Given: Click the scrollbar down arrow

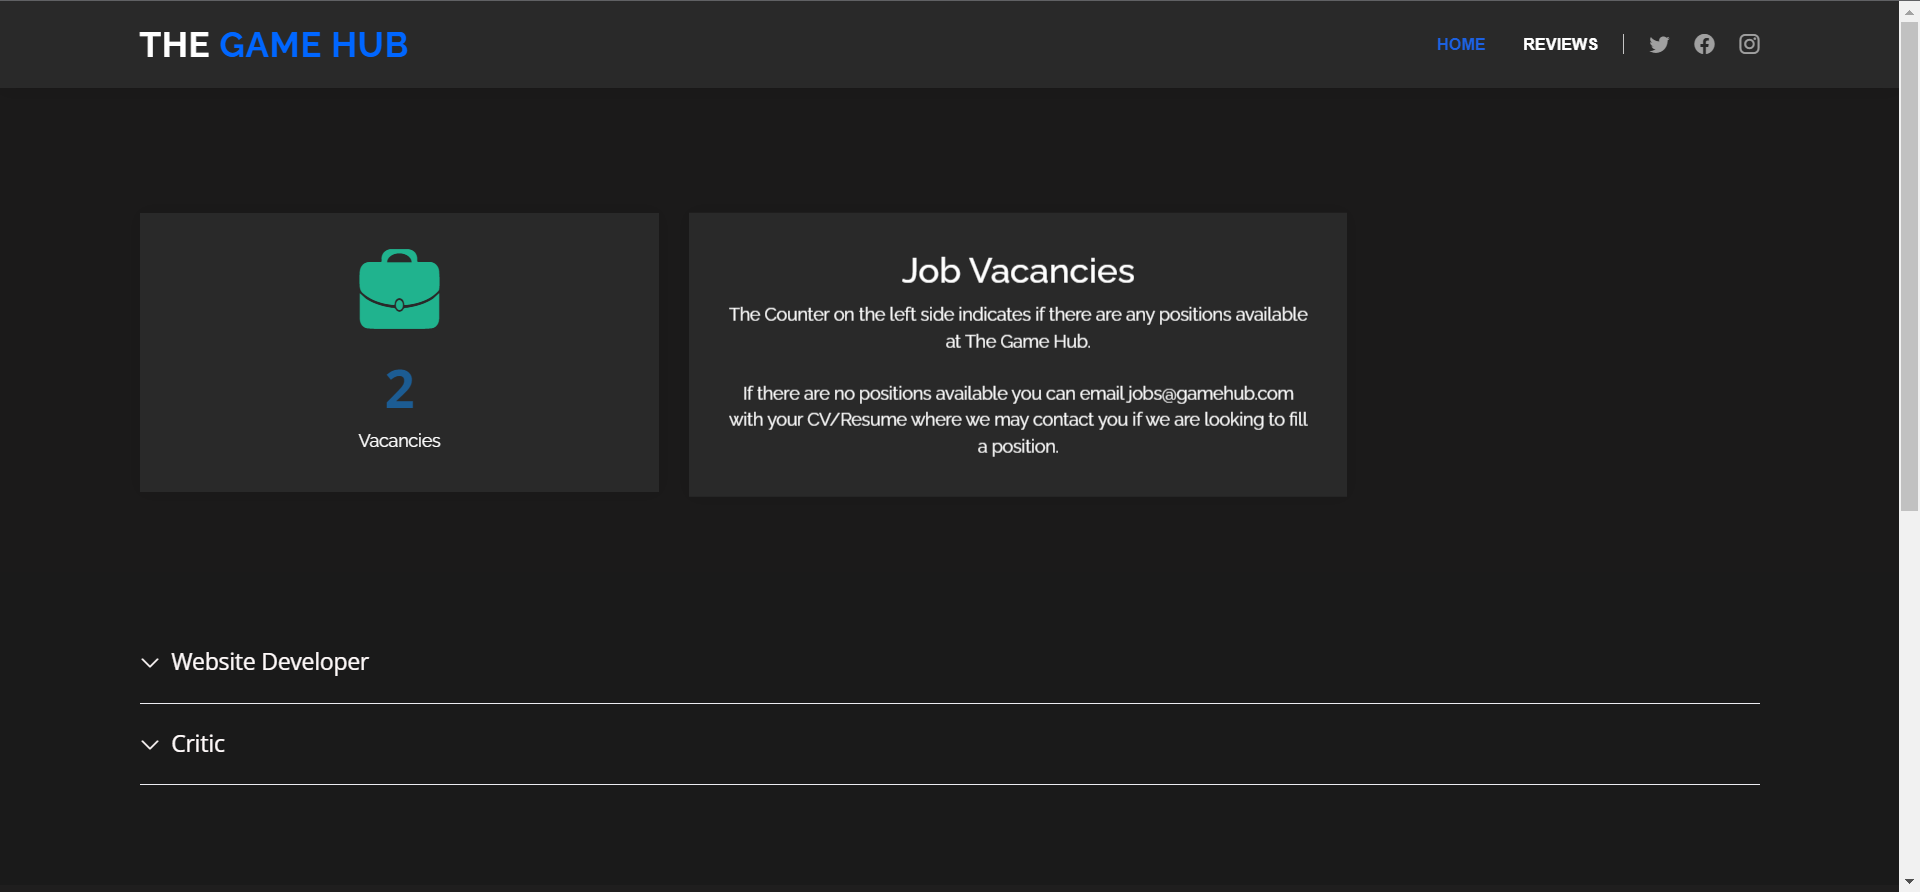Looking at the screenshot, I should [x=1909, y=882].
